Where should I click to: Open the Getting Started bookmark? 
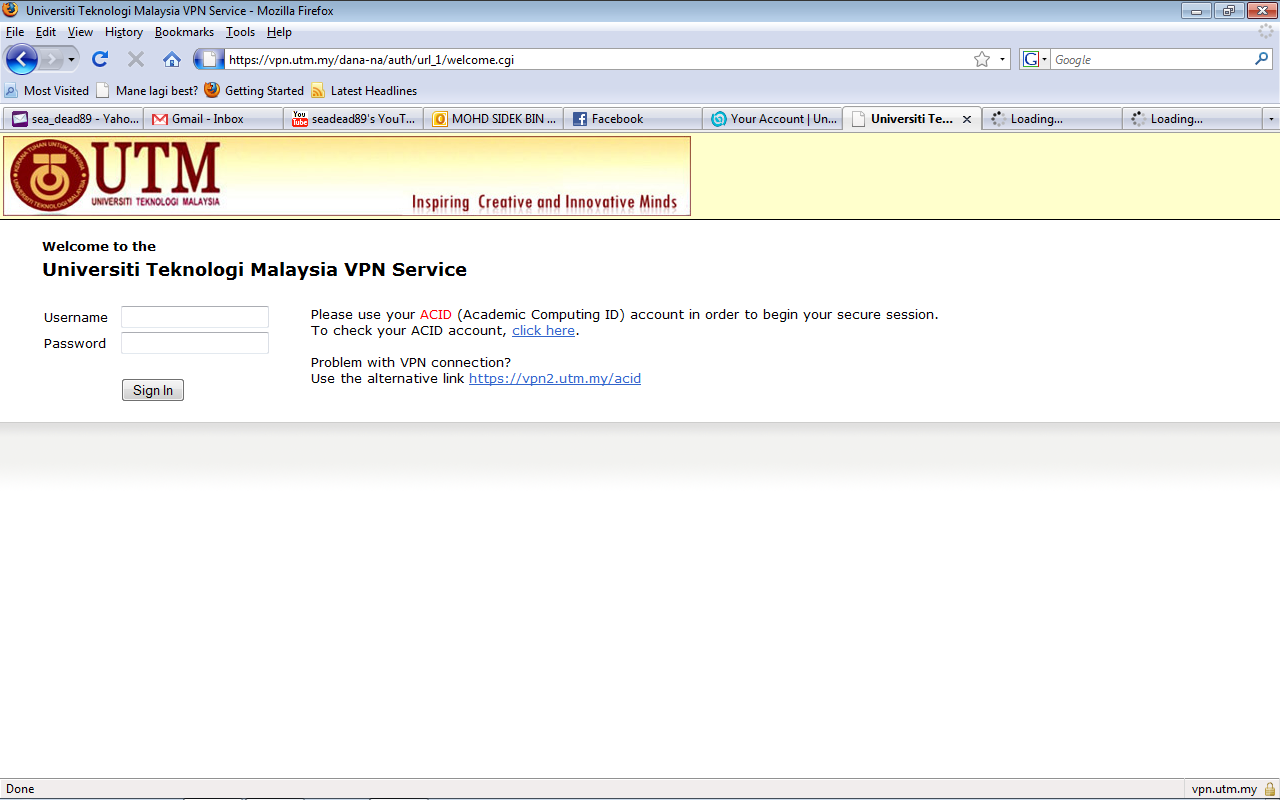click(254, 90)
